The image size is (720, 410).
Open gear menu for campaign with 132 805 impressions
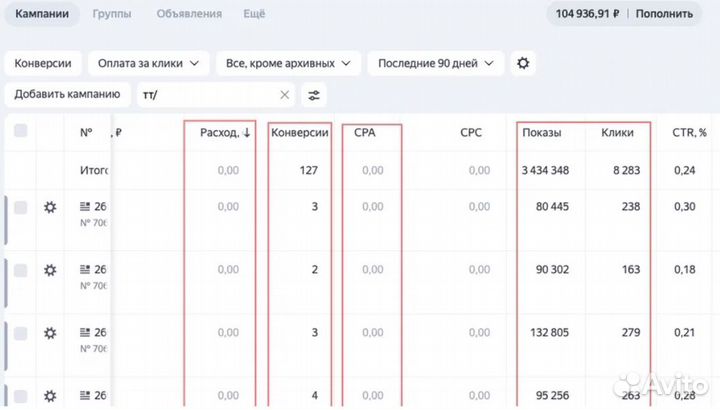(x=51, y=333)
